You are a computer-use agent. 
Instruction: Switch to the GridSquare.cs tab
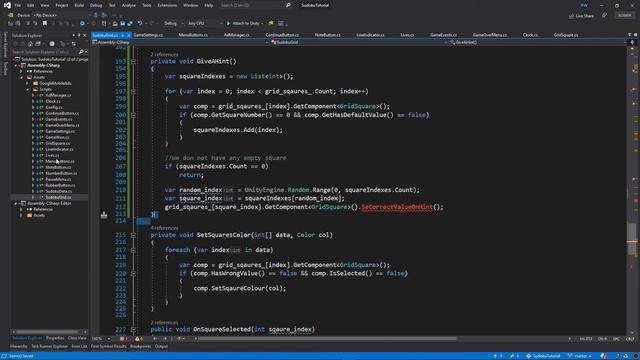[x=566, y=35]
